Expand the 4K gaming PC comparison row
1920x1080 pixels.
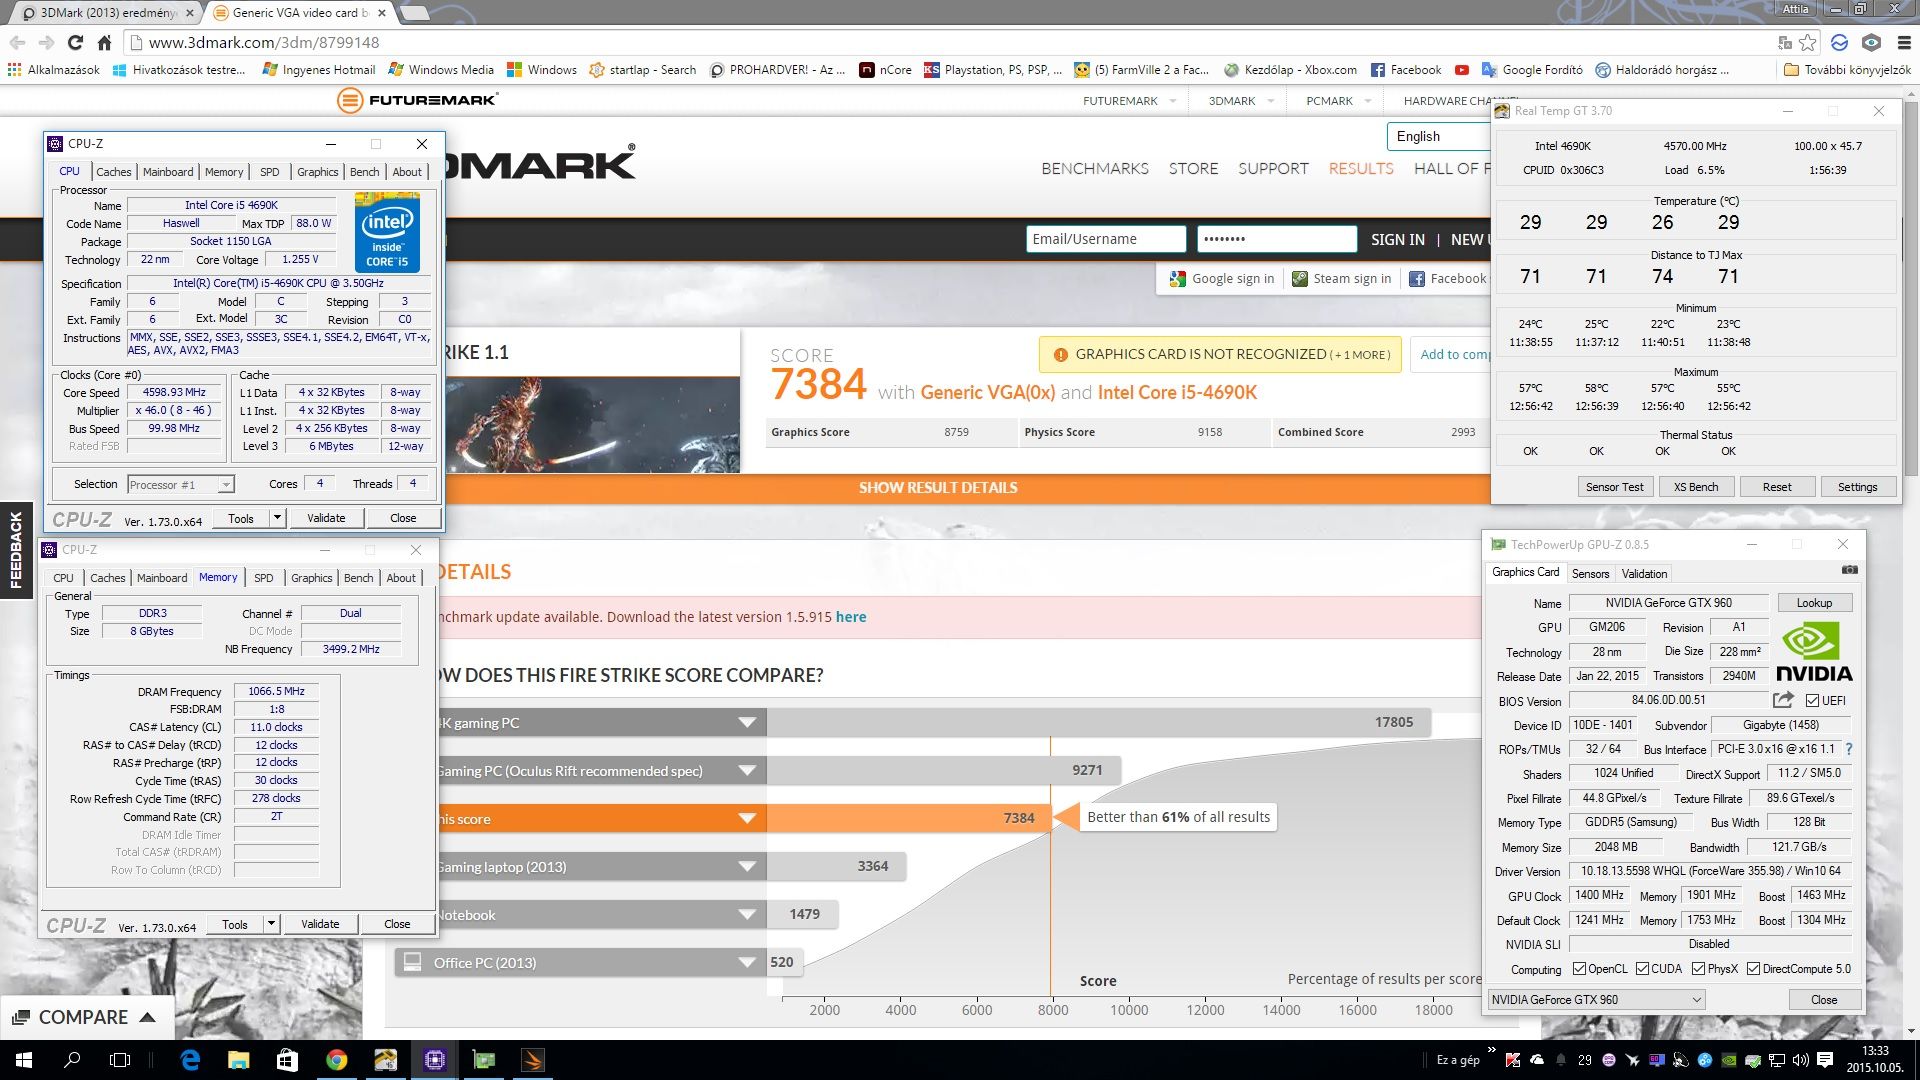[x=747, y=723]
